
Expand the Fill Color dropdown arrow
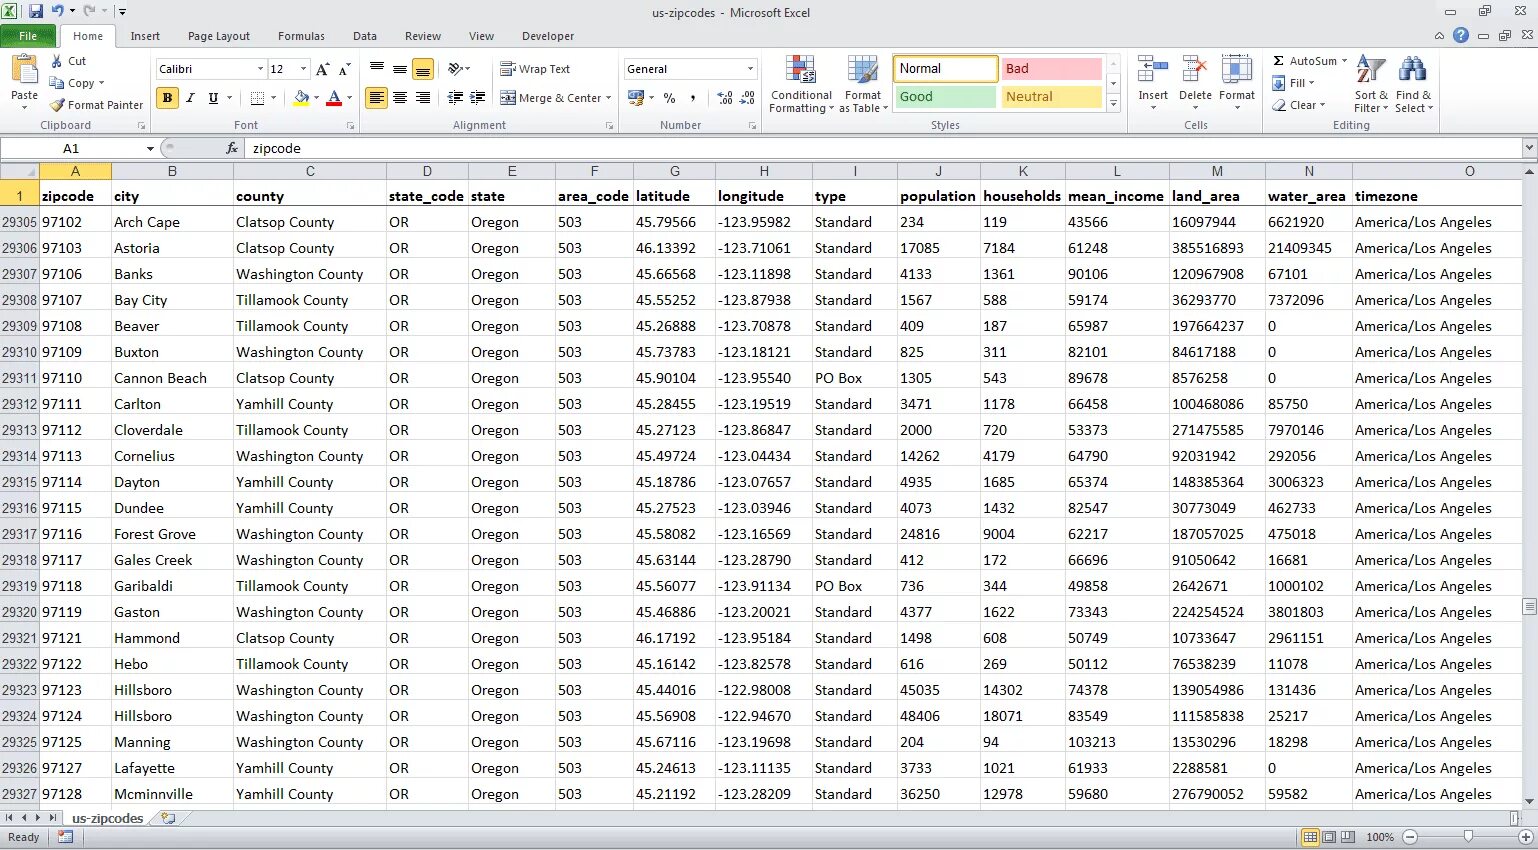point(316,98)
